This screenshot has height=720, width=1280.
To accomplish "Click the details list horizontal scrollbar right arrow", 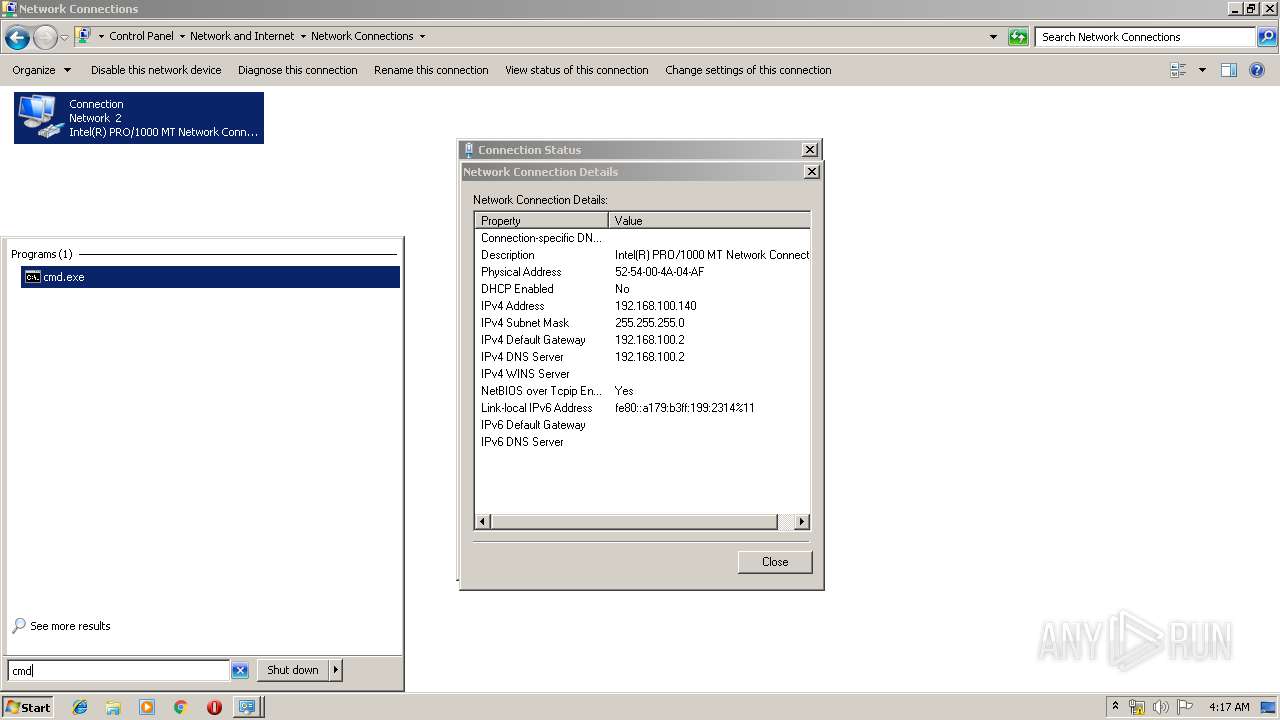I will (x=801, y=522).
